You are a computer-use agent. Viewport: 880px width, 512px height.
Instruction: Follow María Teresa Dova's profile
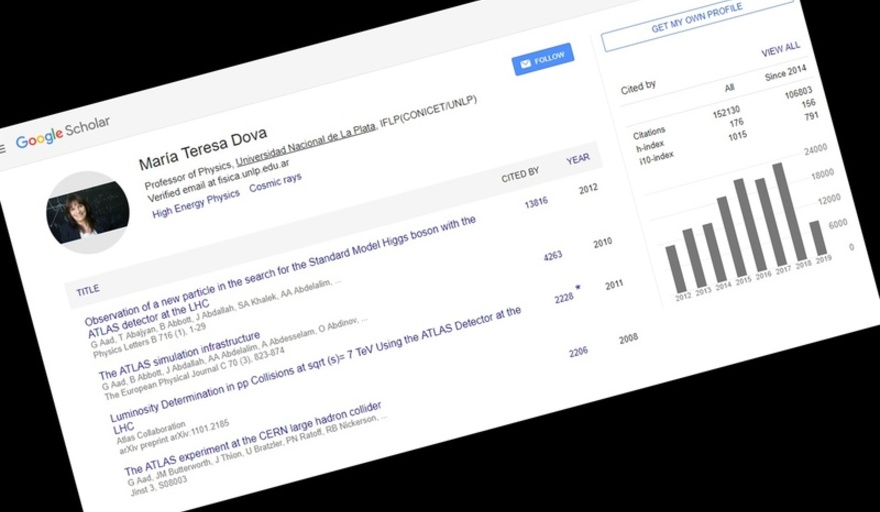[x=543, y=59]
